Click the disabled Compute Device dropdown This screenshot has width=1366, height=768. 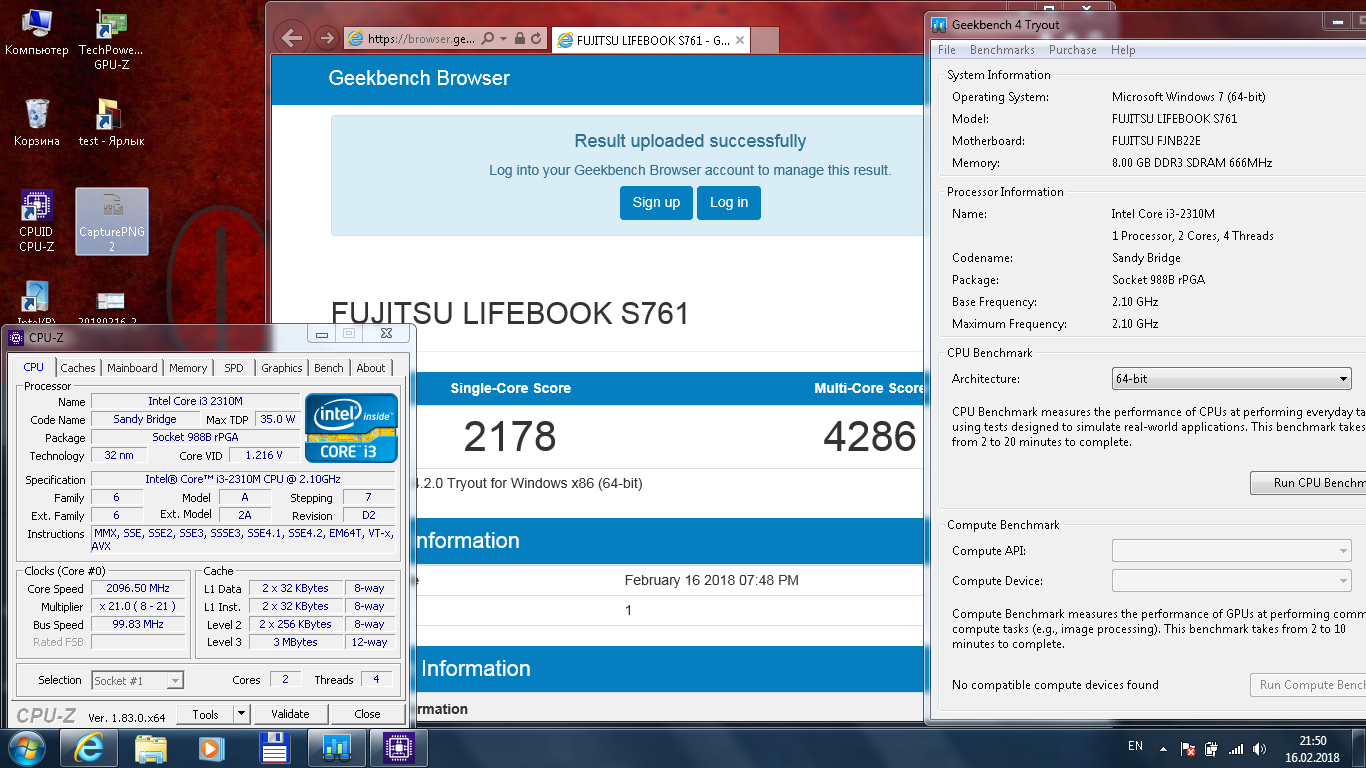(1232, 581)
